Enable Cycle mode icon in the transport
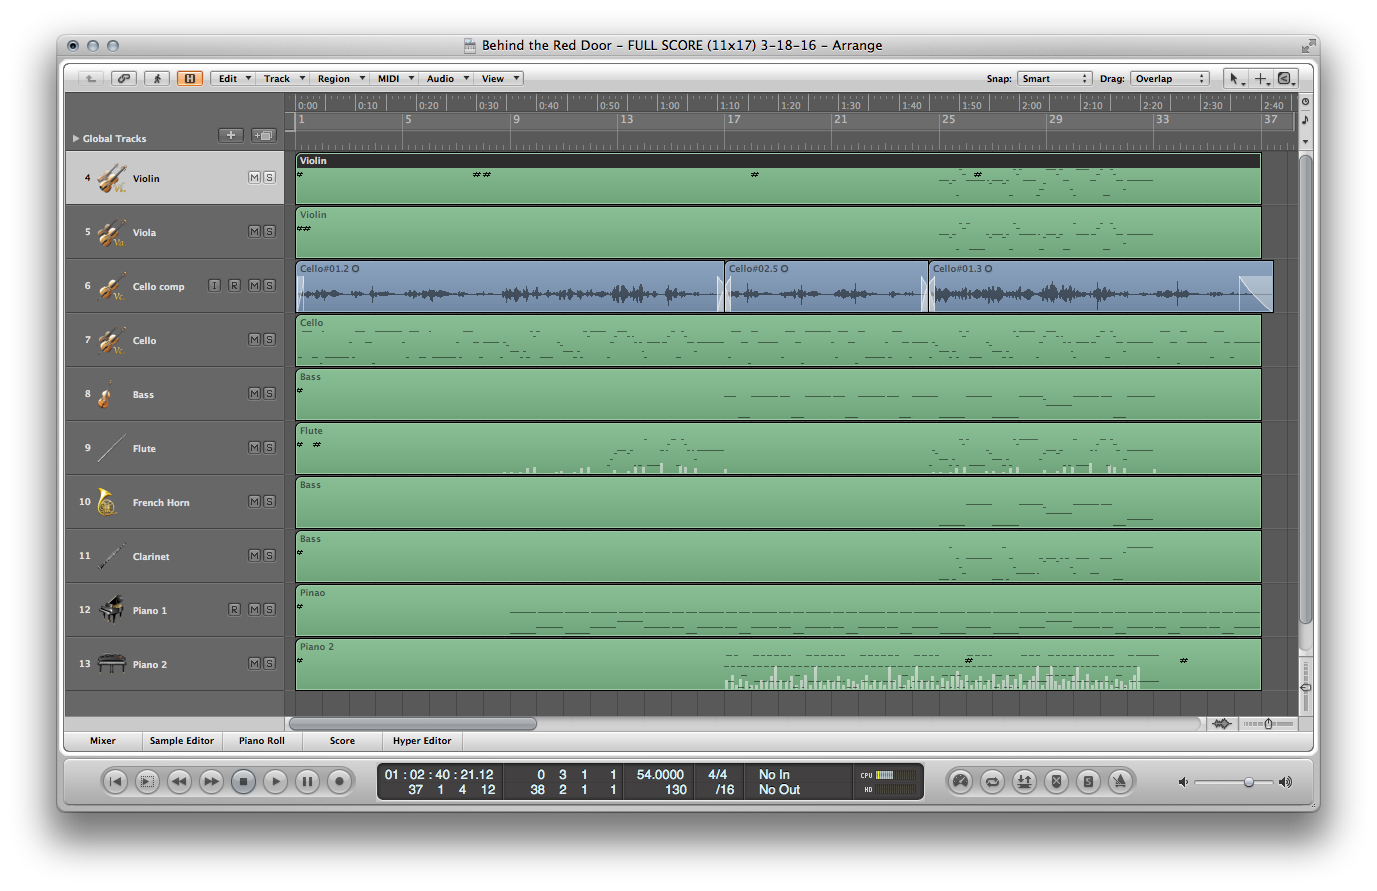The image size is (1377, 891). pos(992,782)
